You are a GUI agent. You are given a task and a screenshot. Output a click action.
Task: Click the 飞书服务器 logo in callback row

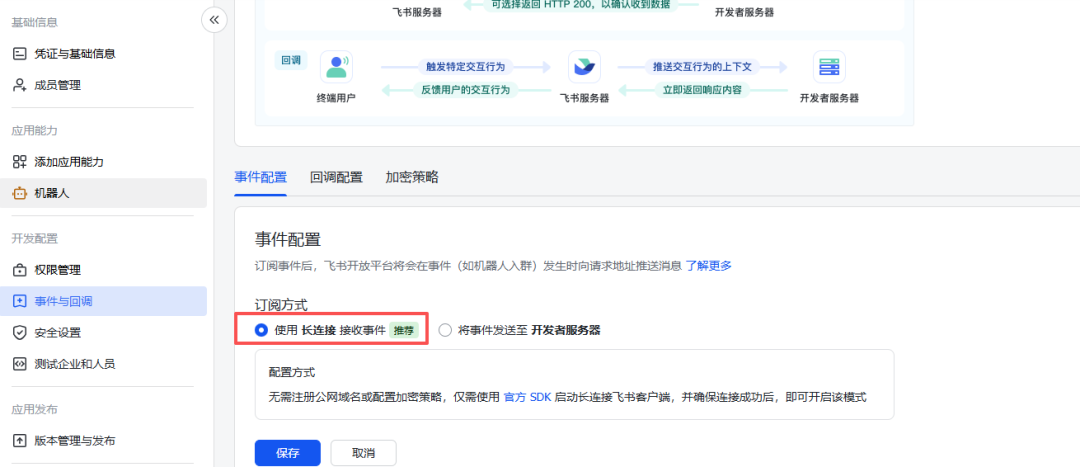pos(584,67)
